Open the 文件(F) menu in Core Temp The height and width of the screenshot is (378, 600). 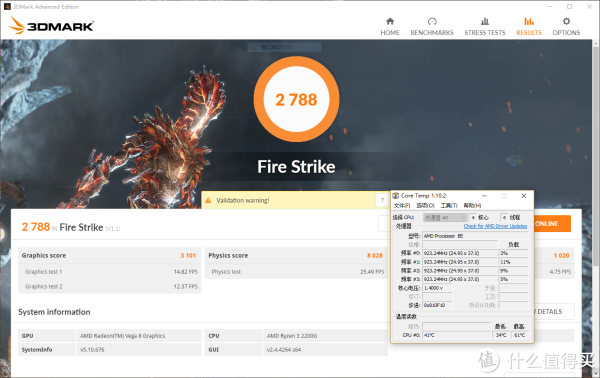402,205
